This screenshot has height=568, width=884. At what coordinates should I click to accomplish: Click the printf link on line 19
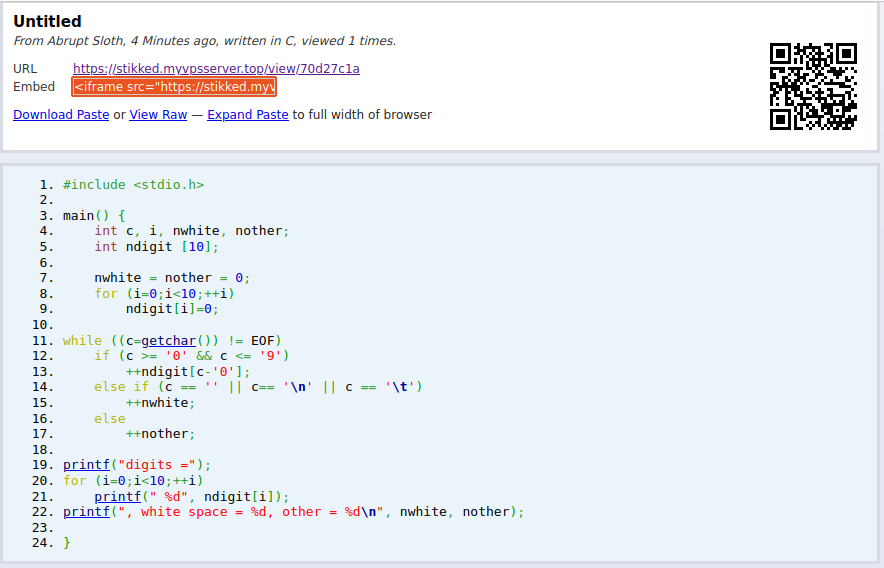[x=86, y=465]
